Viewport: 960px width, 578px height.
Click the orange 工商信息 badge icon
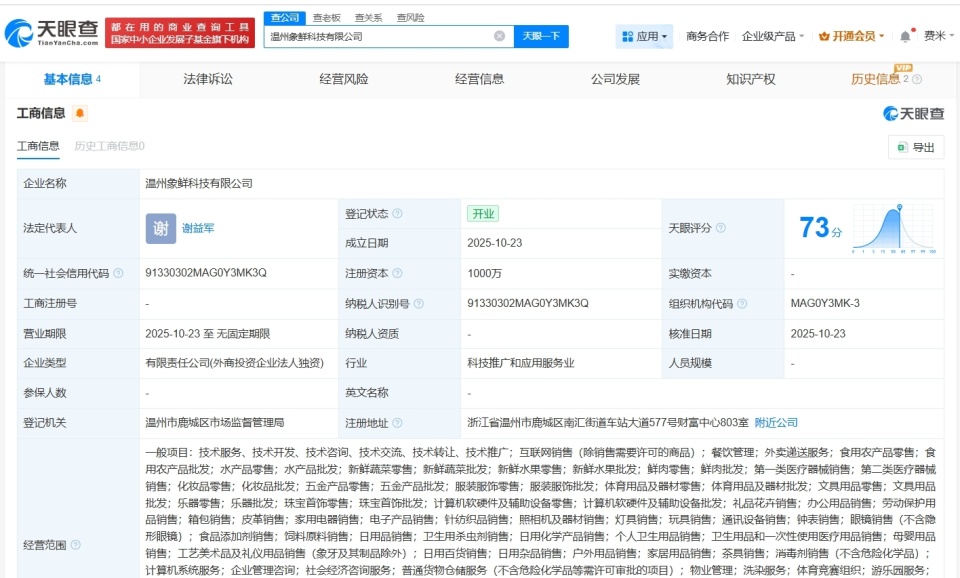click(x=80, y=114)
